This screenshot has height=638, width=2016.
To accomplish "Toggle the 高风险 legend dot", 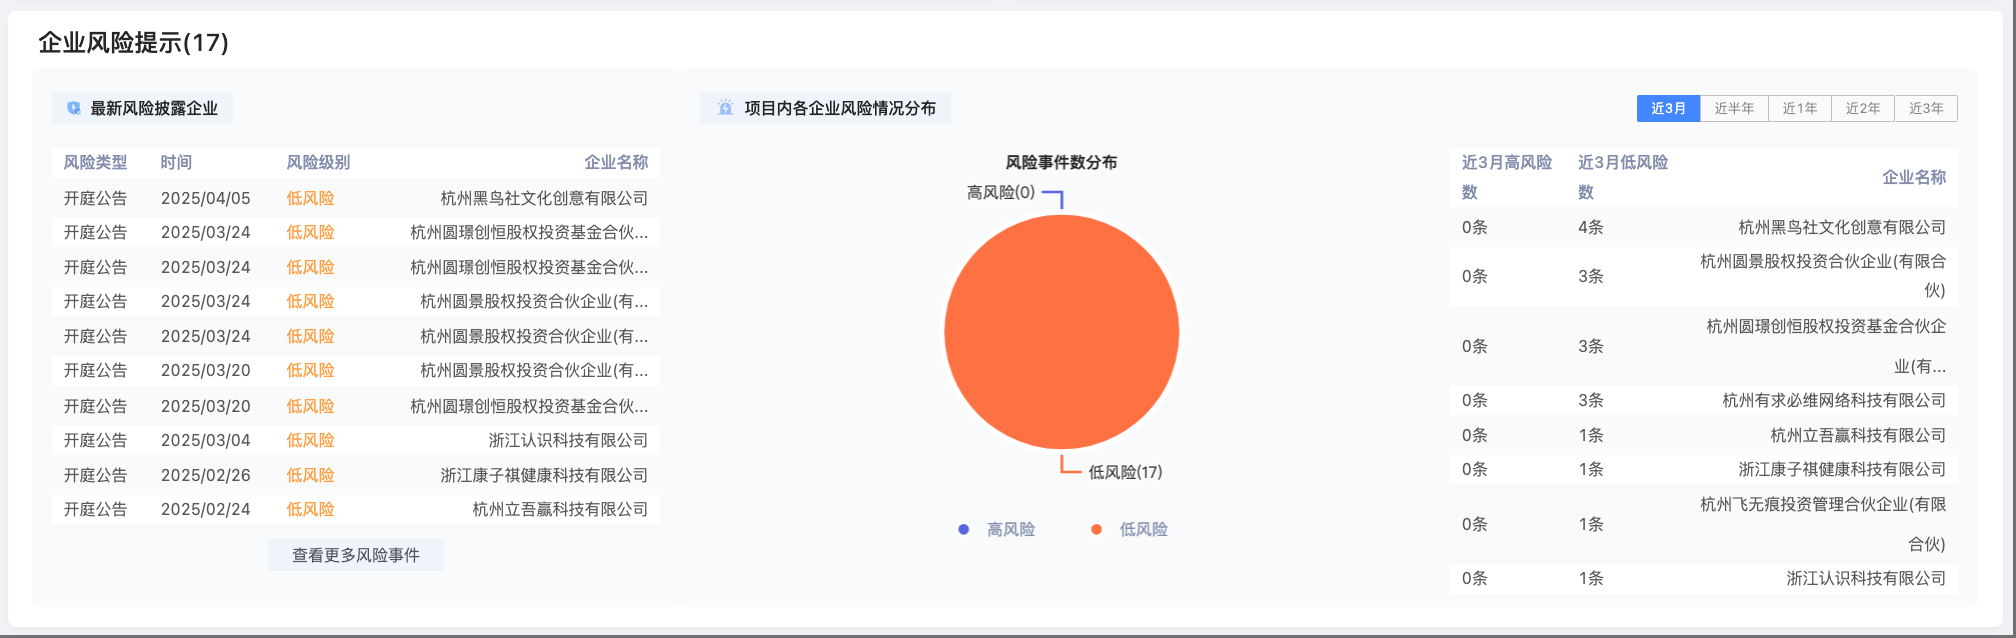I will tap(963, 529).
